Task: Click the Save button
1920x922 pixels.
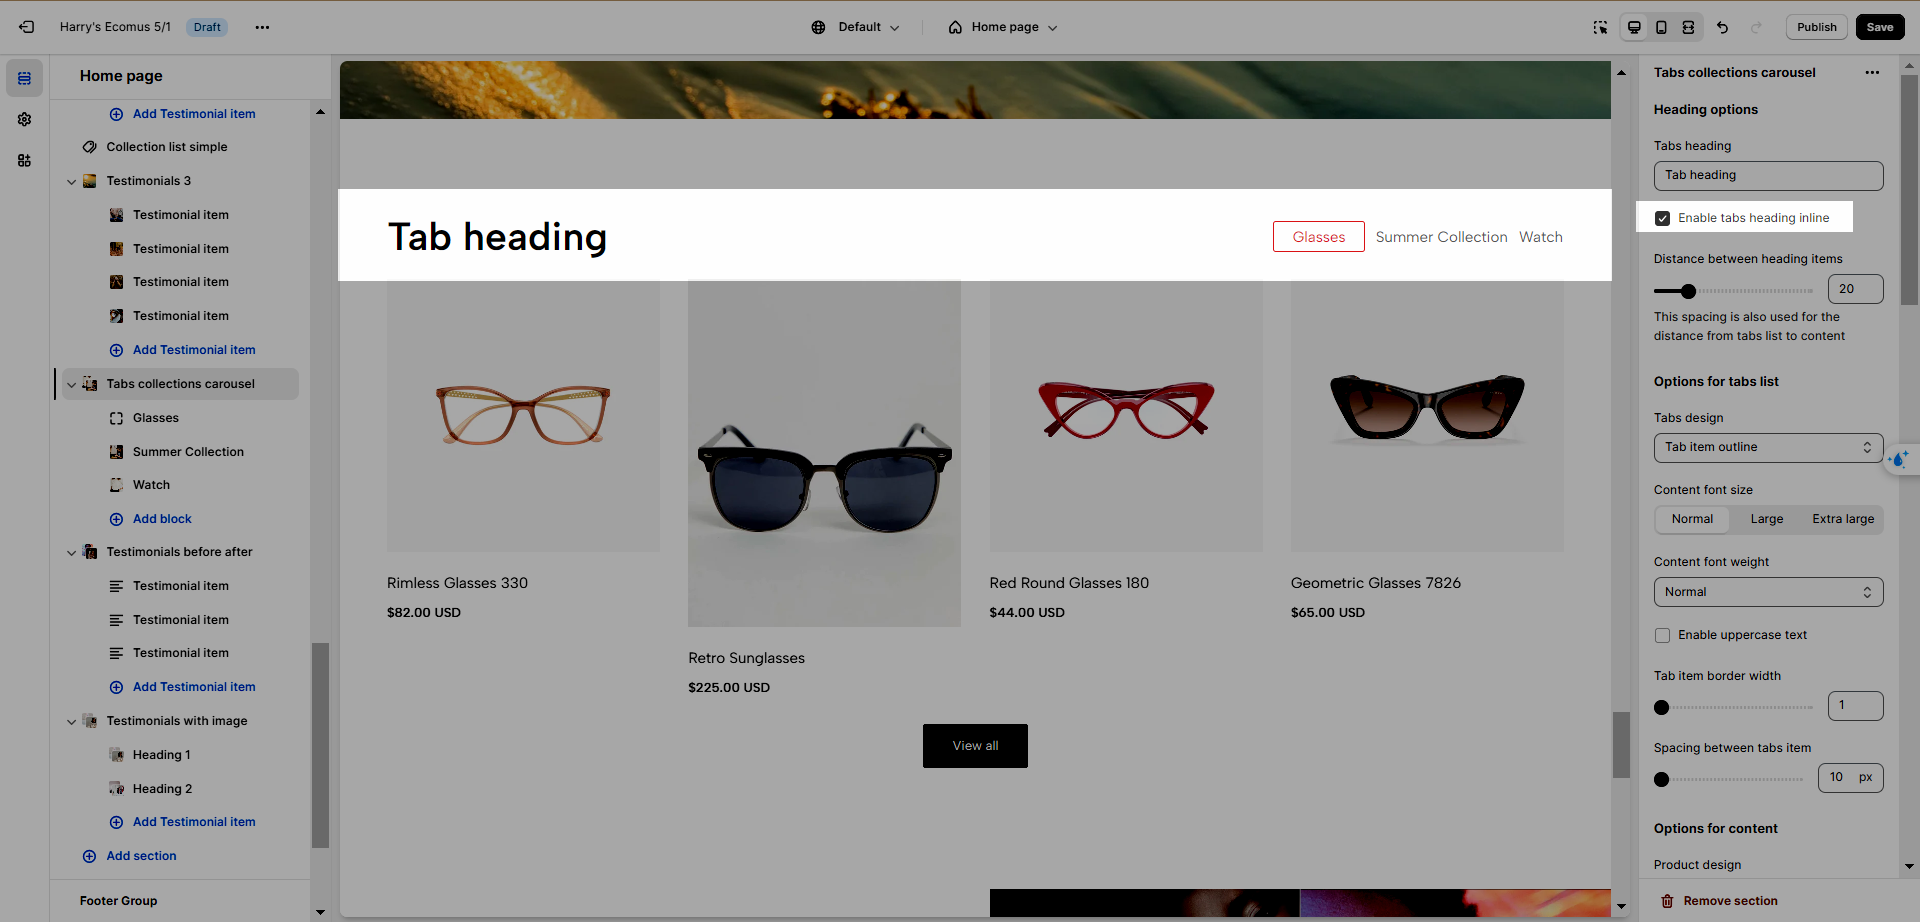Action: pos(1880,27)
